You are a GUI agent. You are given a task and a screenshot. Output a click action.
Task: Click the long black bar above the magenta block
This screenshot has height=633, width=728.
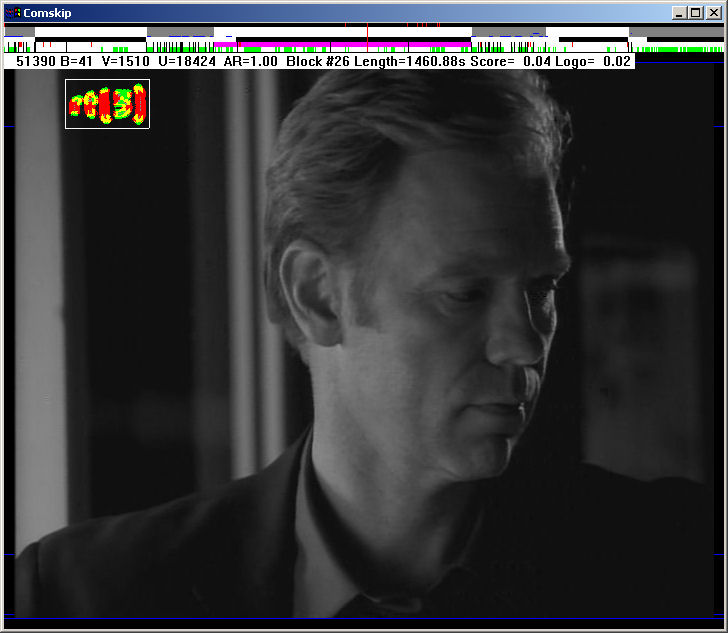pyautogui.click(x=353, y=39)
